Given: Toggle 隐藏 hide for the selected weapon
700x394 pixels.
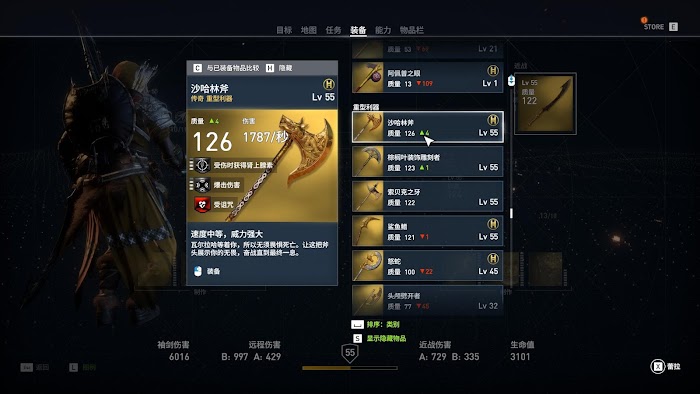Looking at the screenshot, I should pyautogui.click(x=279, y=68).
